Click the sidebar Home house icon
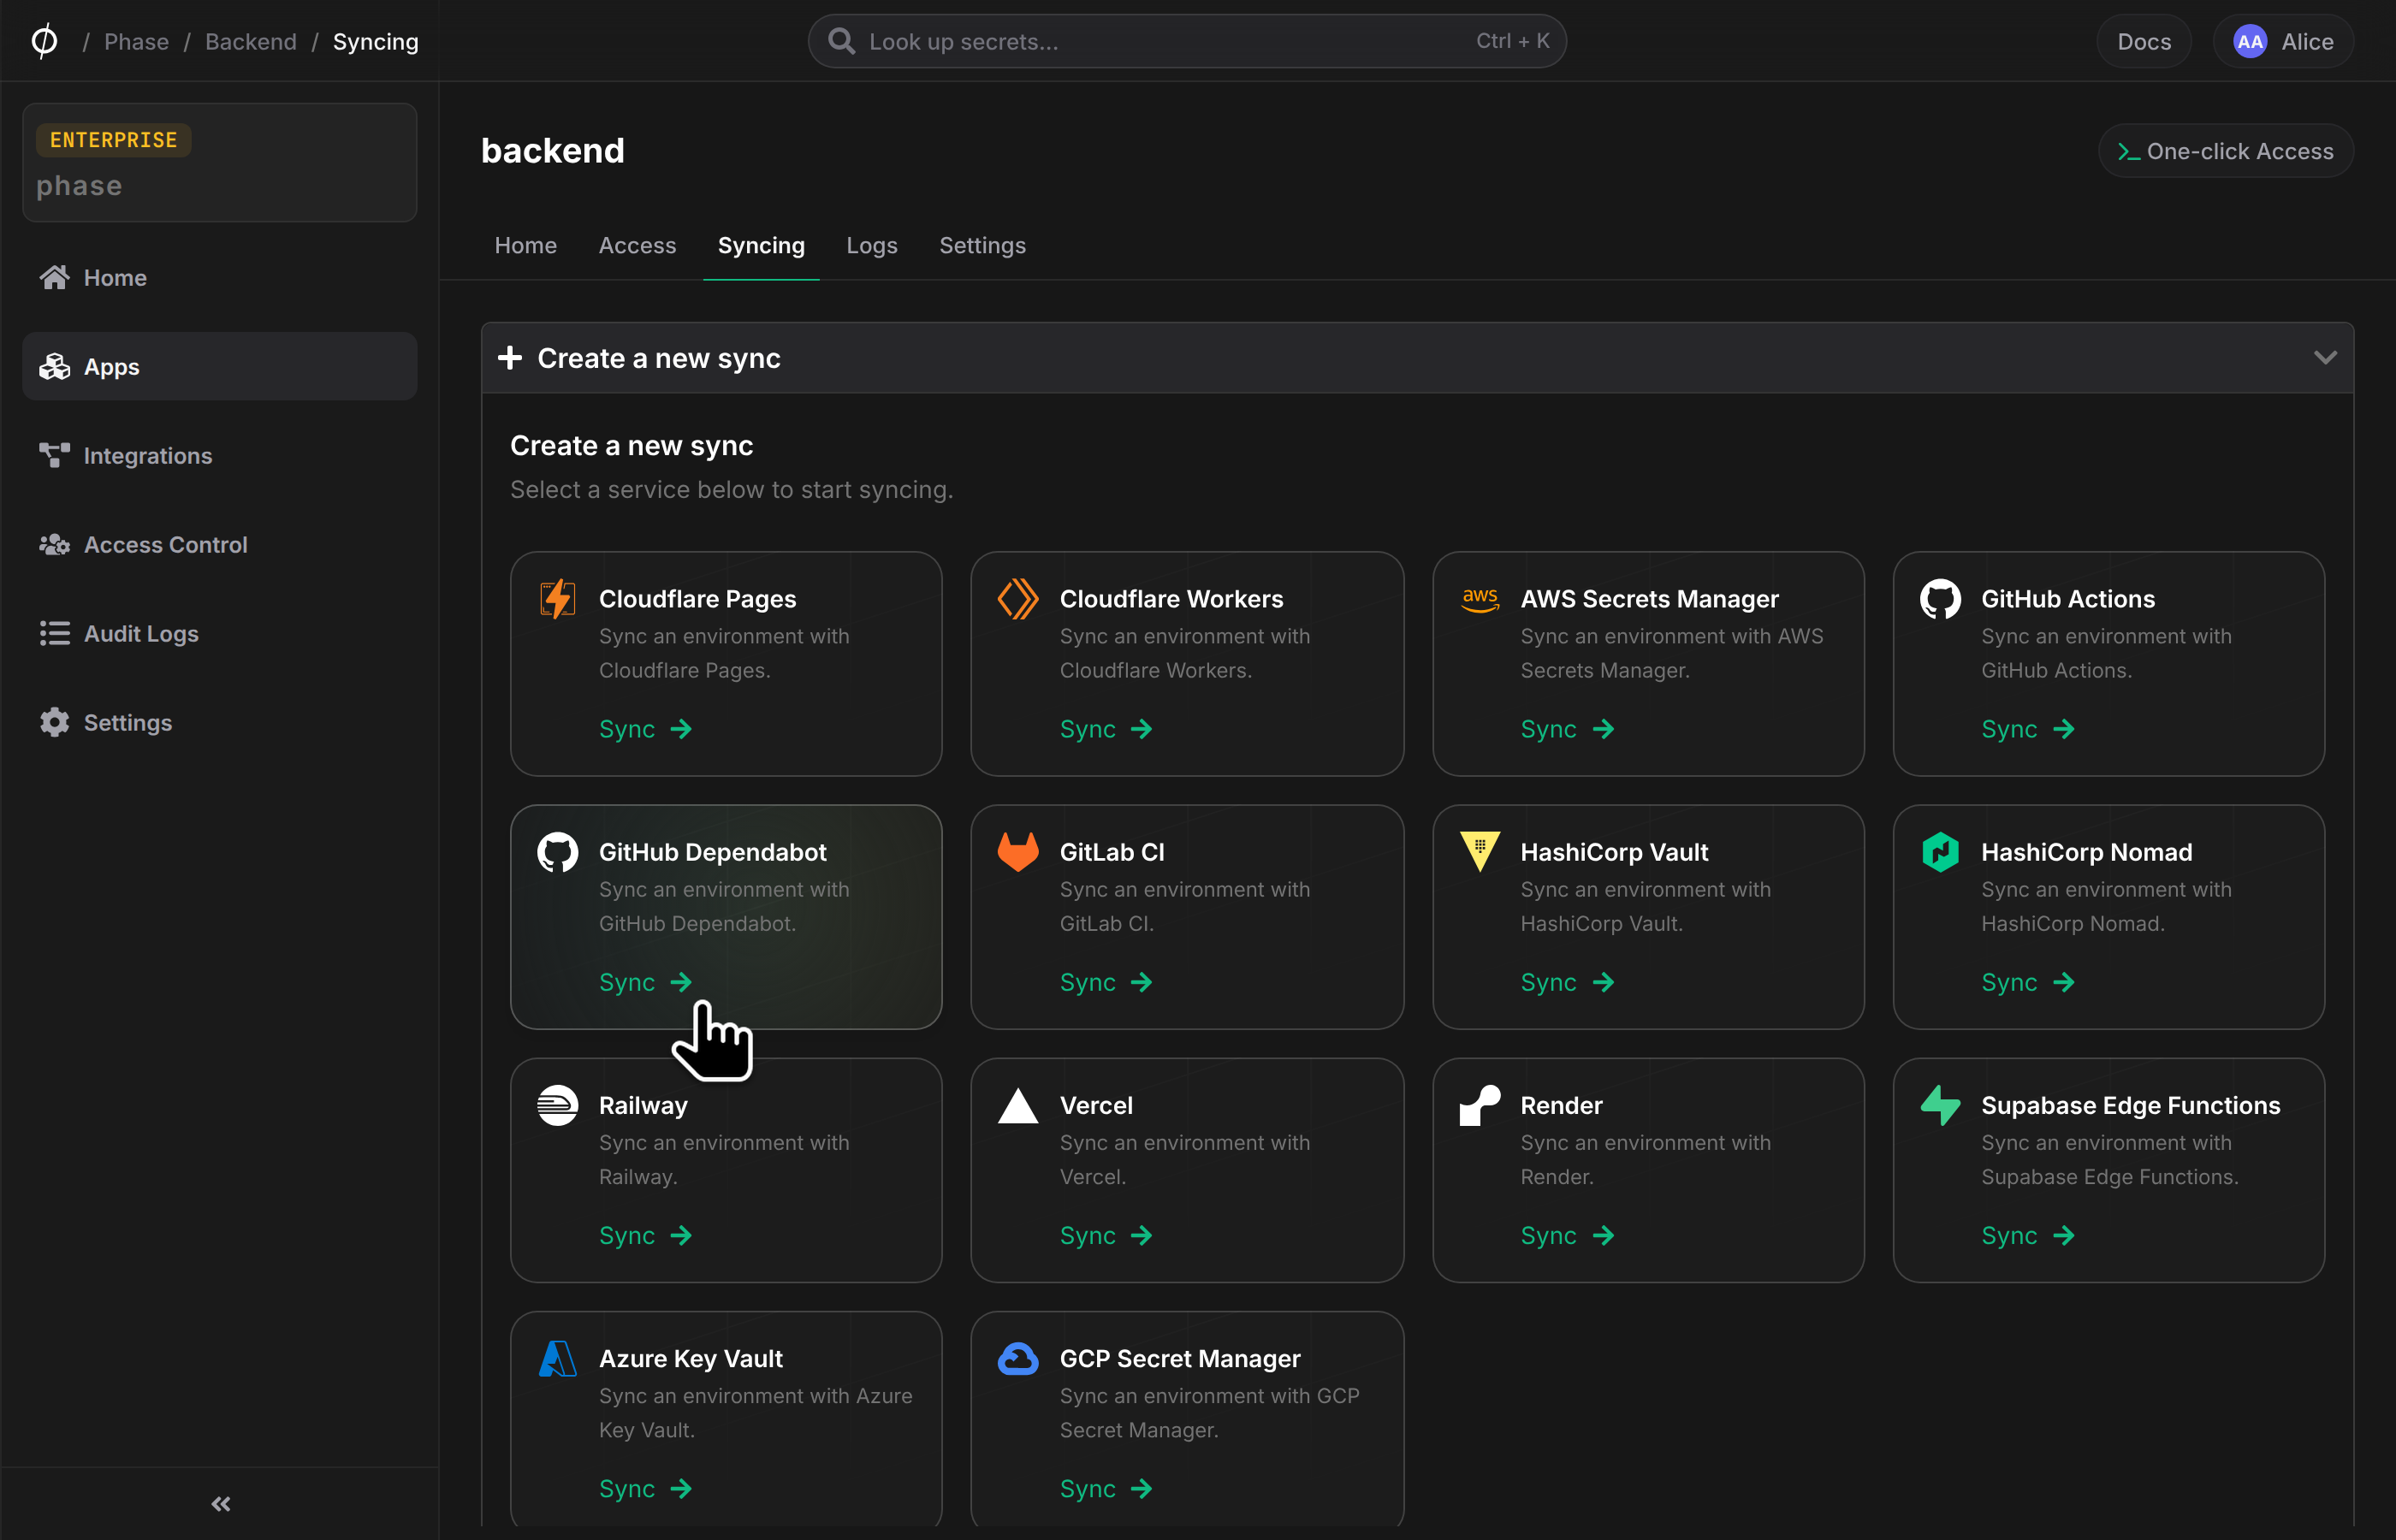 (x=54, y=277)
